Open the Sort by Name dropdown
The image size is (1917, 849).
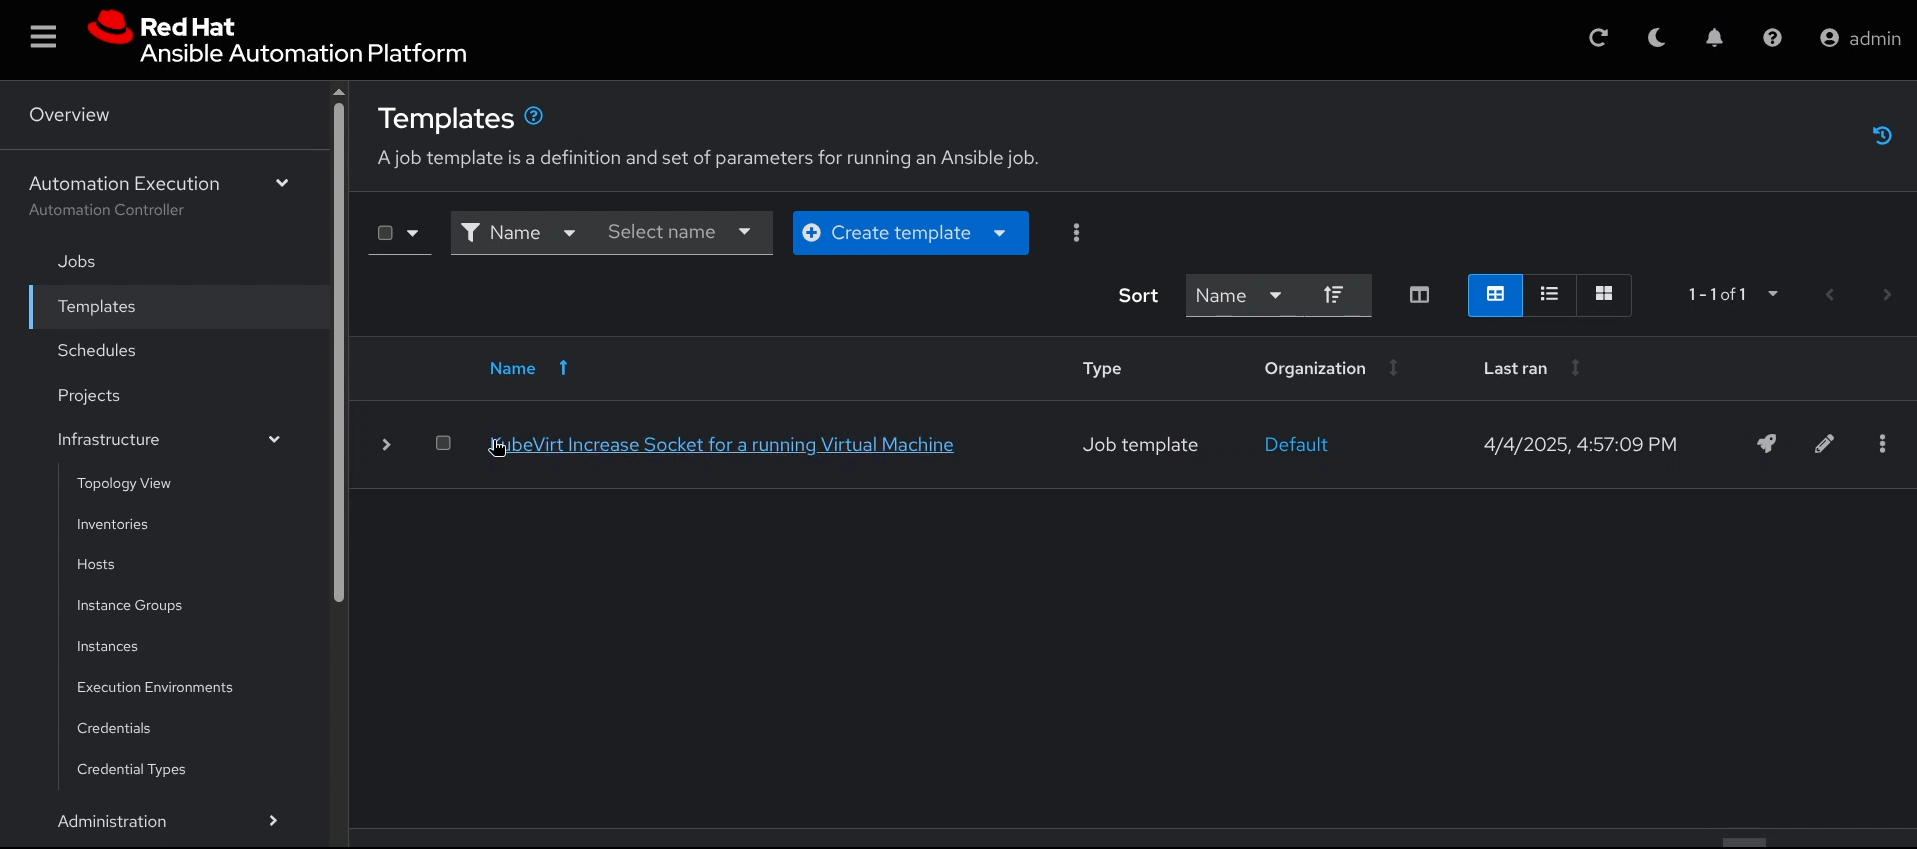click(x=1239, y=296)
